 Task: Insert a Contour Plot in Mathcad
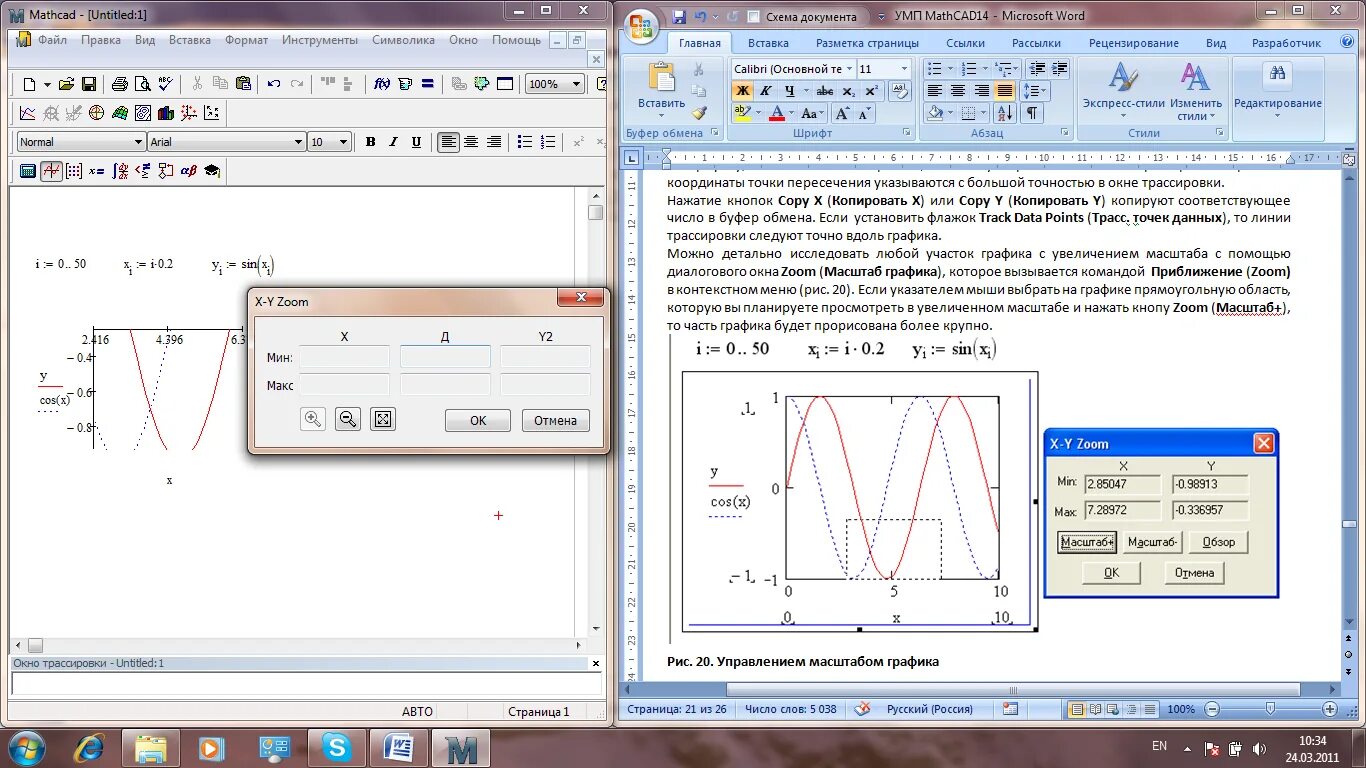coord(142,113)
